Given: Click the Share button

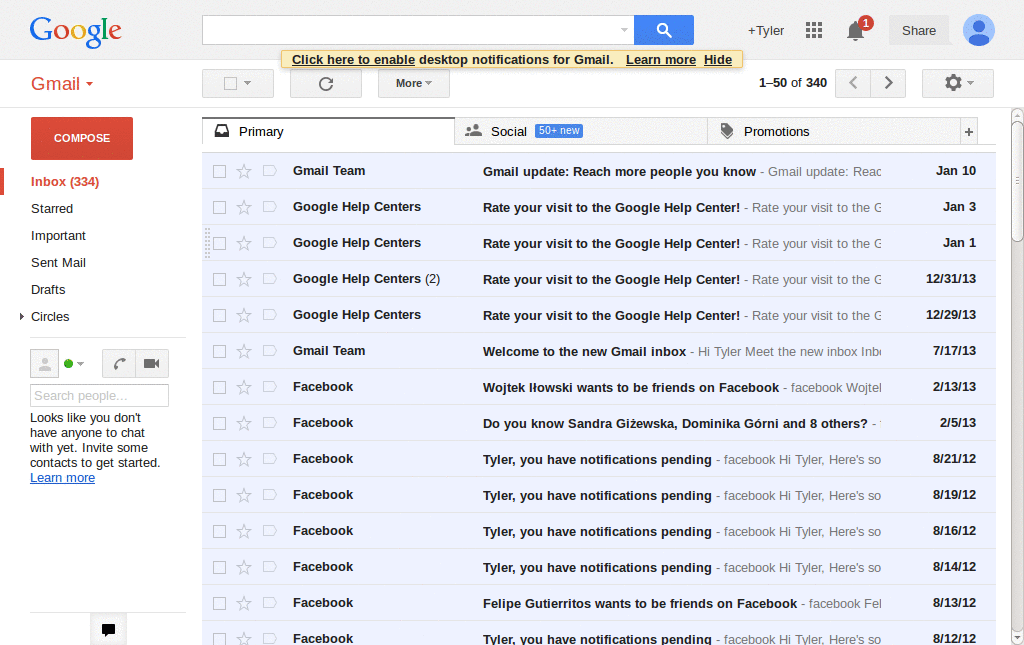Looking at the screenshot, I should tap(919, 31).
